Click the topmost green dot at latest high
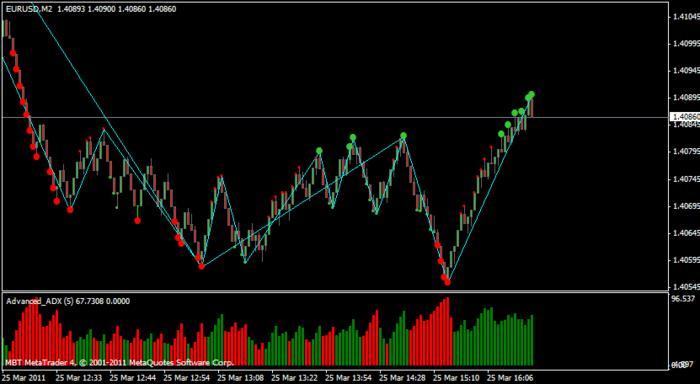This screenshot has width=700, height=384. tap(531, 94)
